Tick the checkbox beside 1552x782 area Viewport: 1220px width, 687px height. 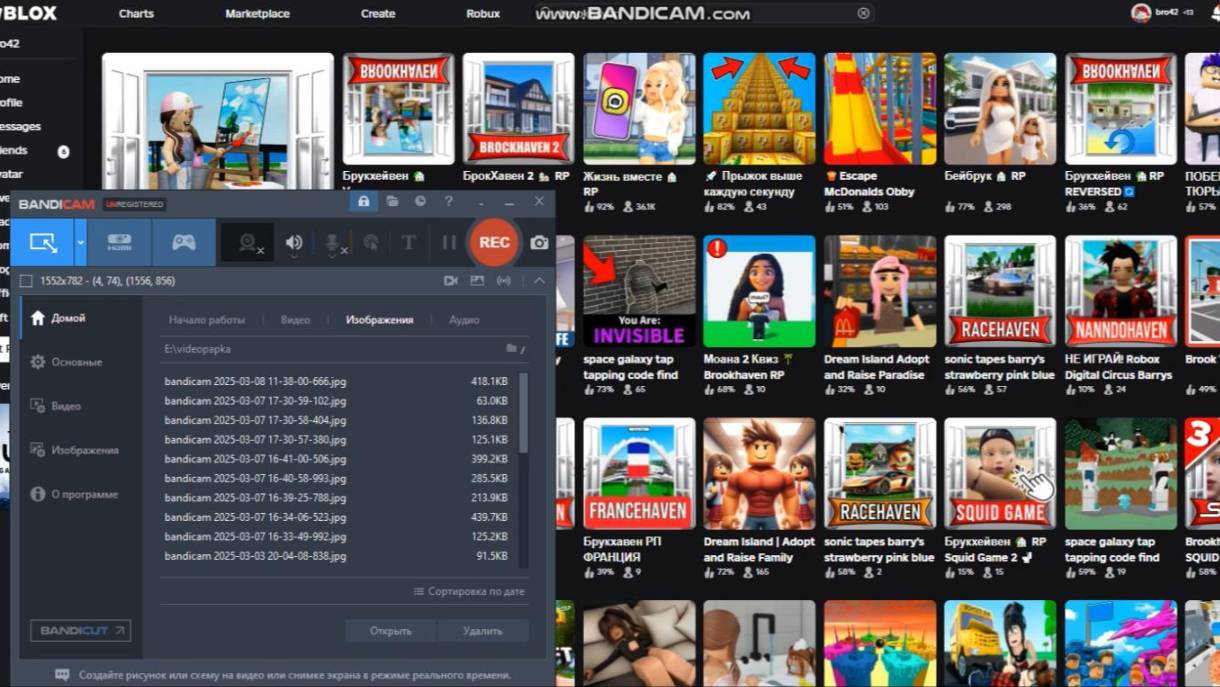tap(27, 281)
